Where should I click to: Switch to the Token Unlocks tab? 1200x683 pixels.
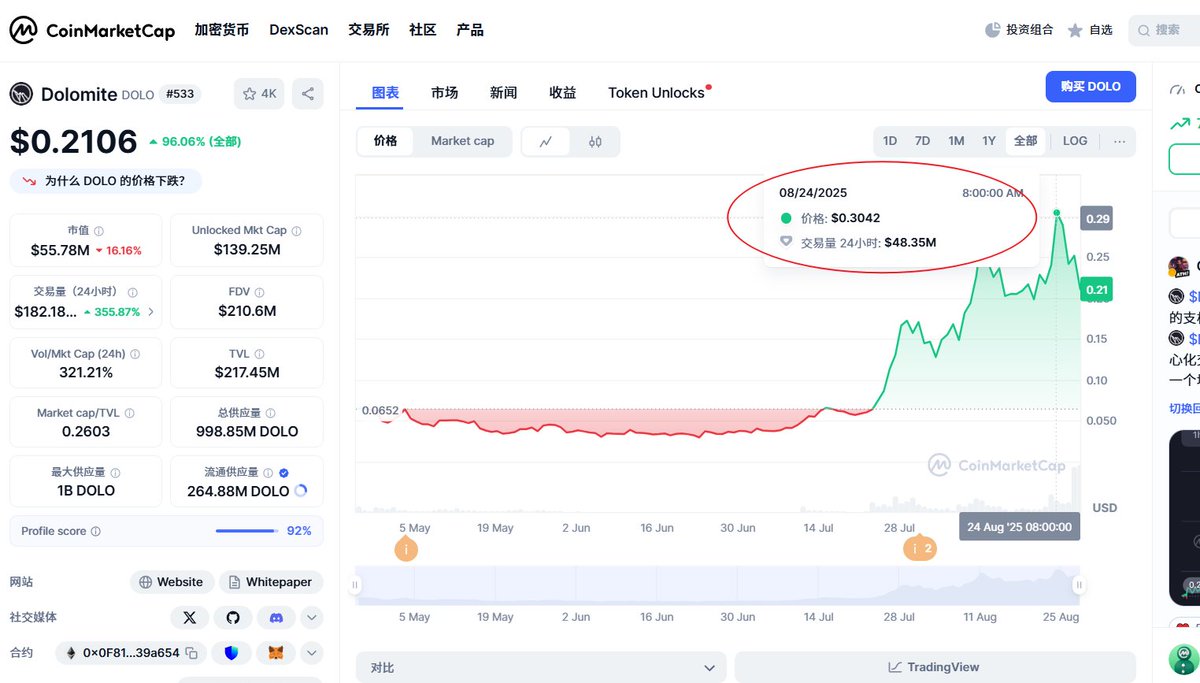click(x=657, y=93)
